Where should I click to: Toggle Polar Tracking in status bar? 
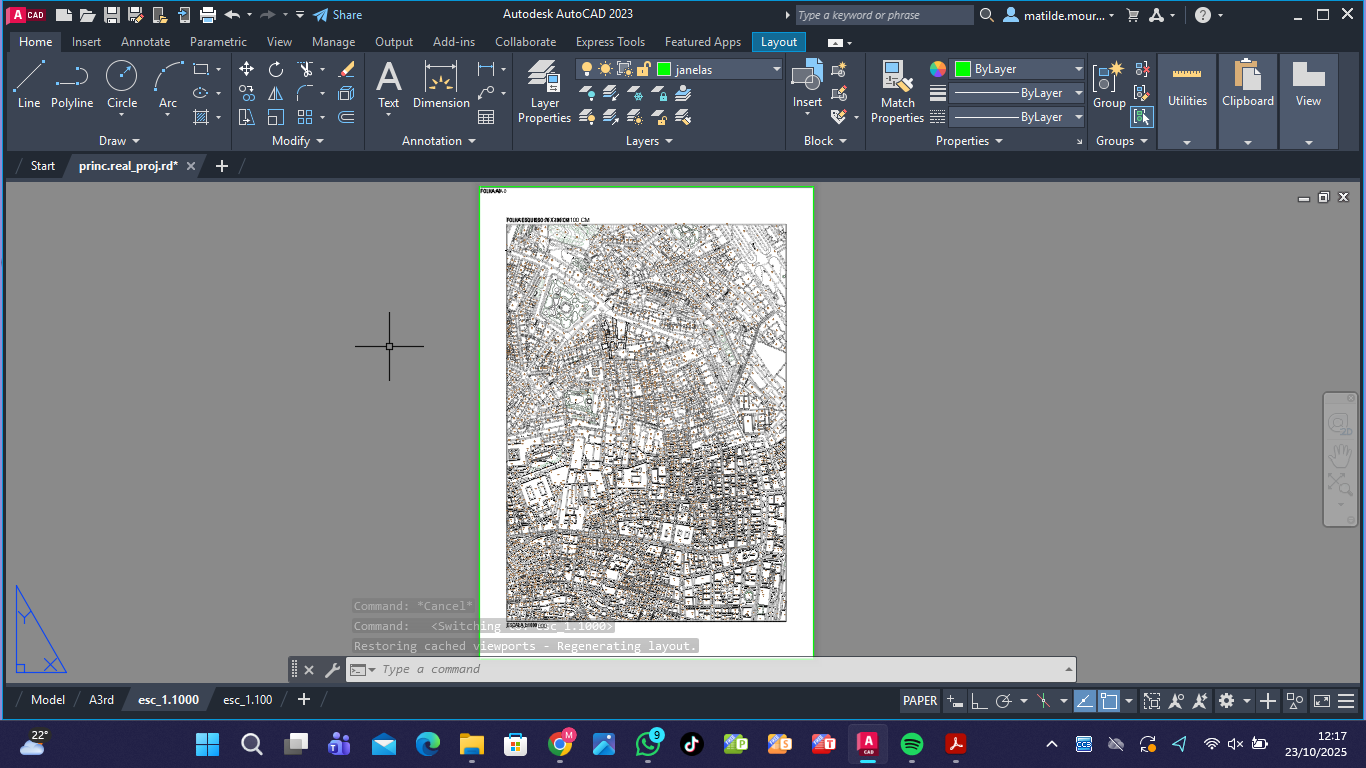coord(1005,701)
